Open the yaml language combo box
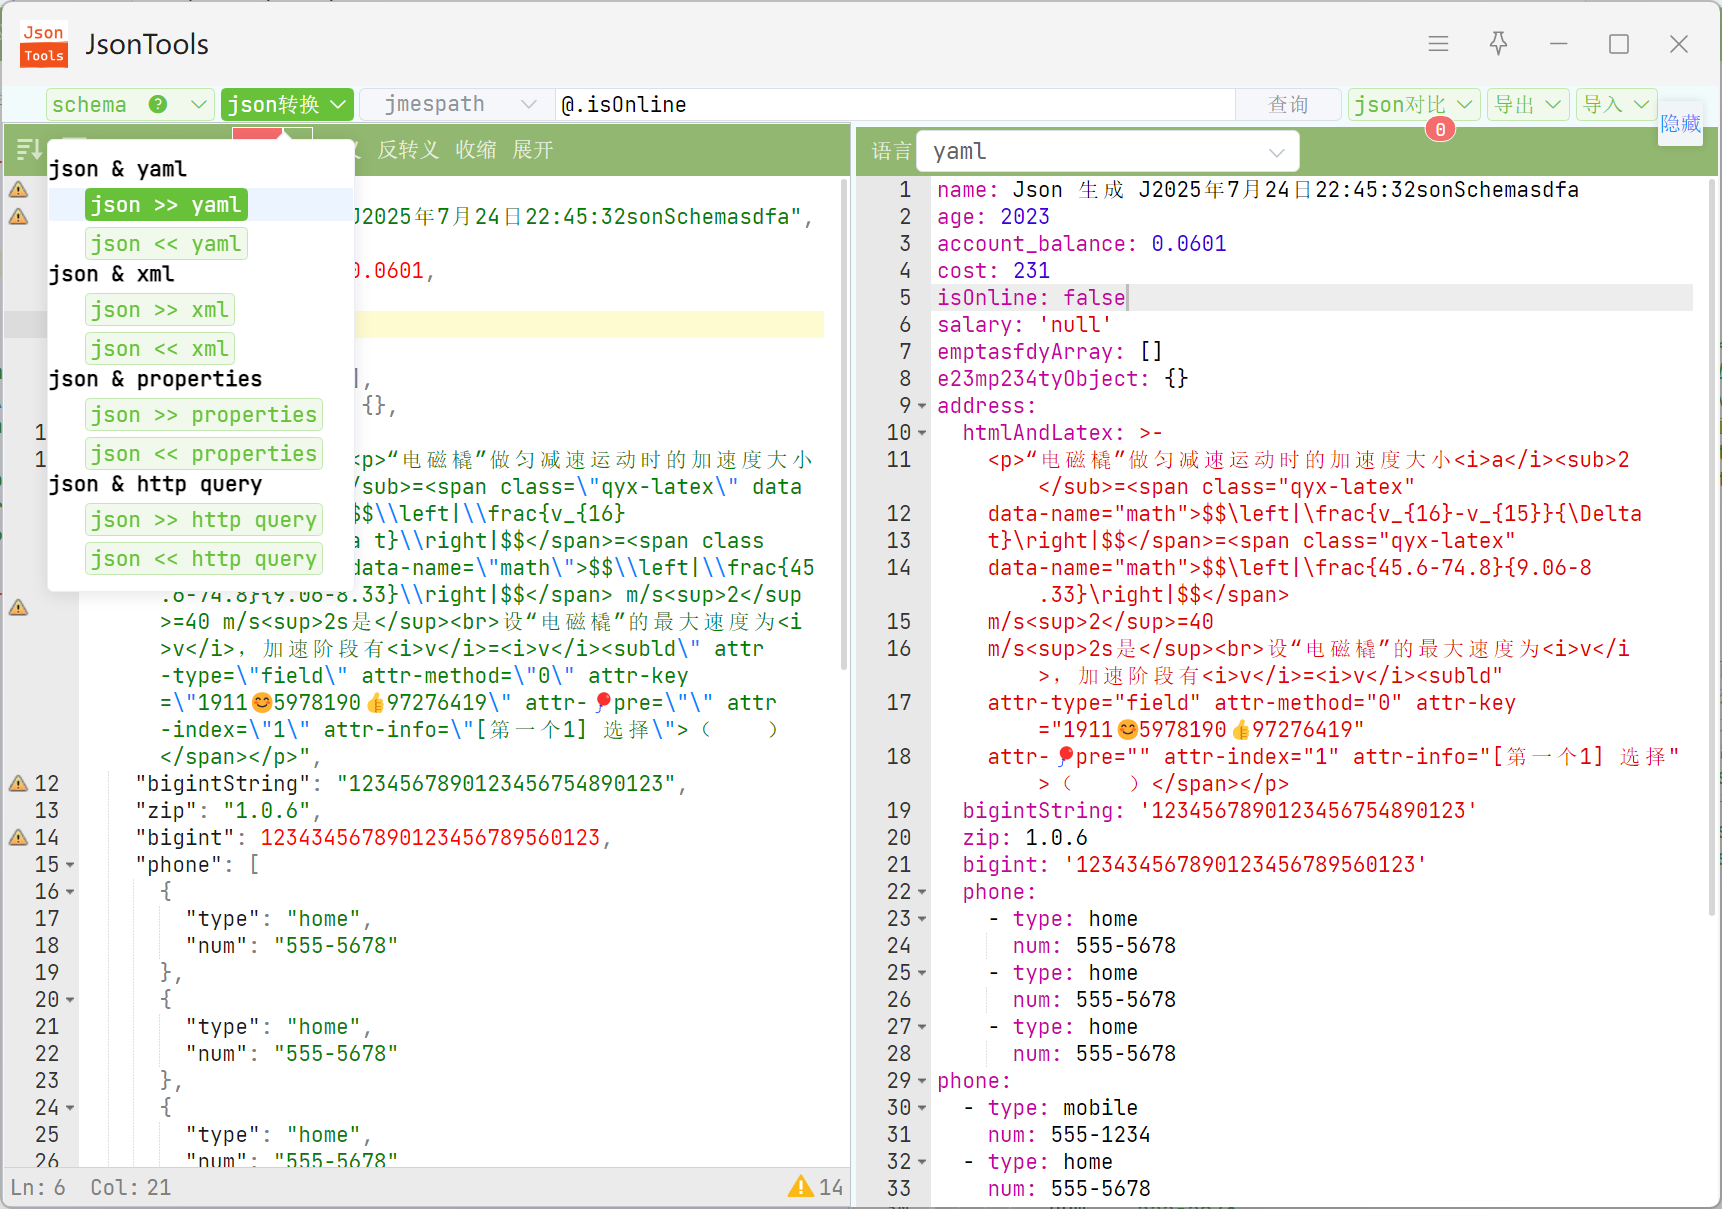This screenshot has height=1209, width=1722. tap(1107, 151)
